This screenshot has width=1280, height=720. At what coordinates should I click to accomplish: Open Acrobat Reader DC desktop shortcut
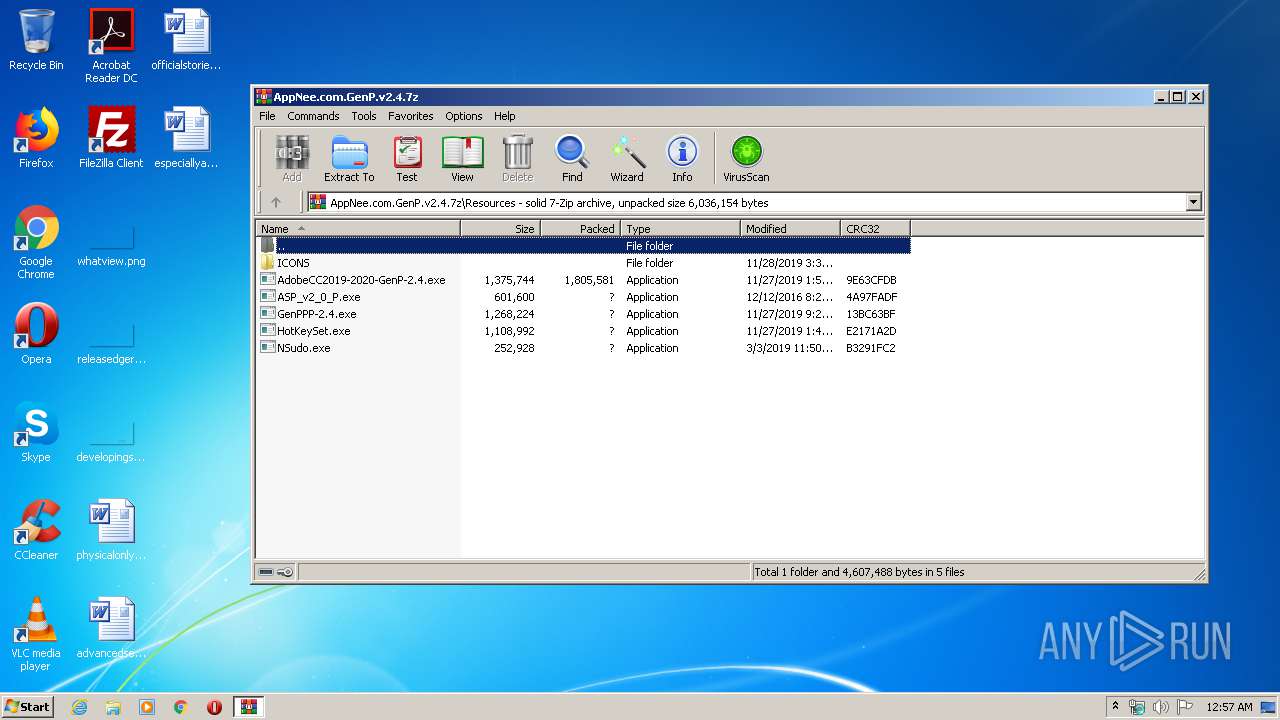(111, 46)
